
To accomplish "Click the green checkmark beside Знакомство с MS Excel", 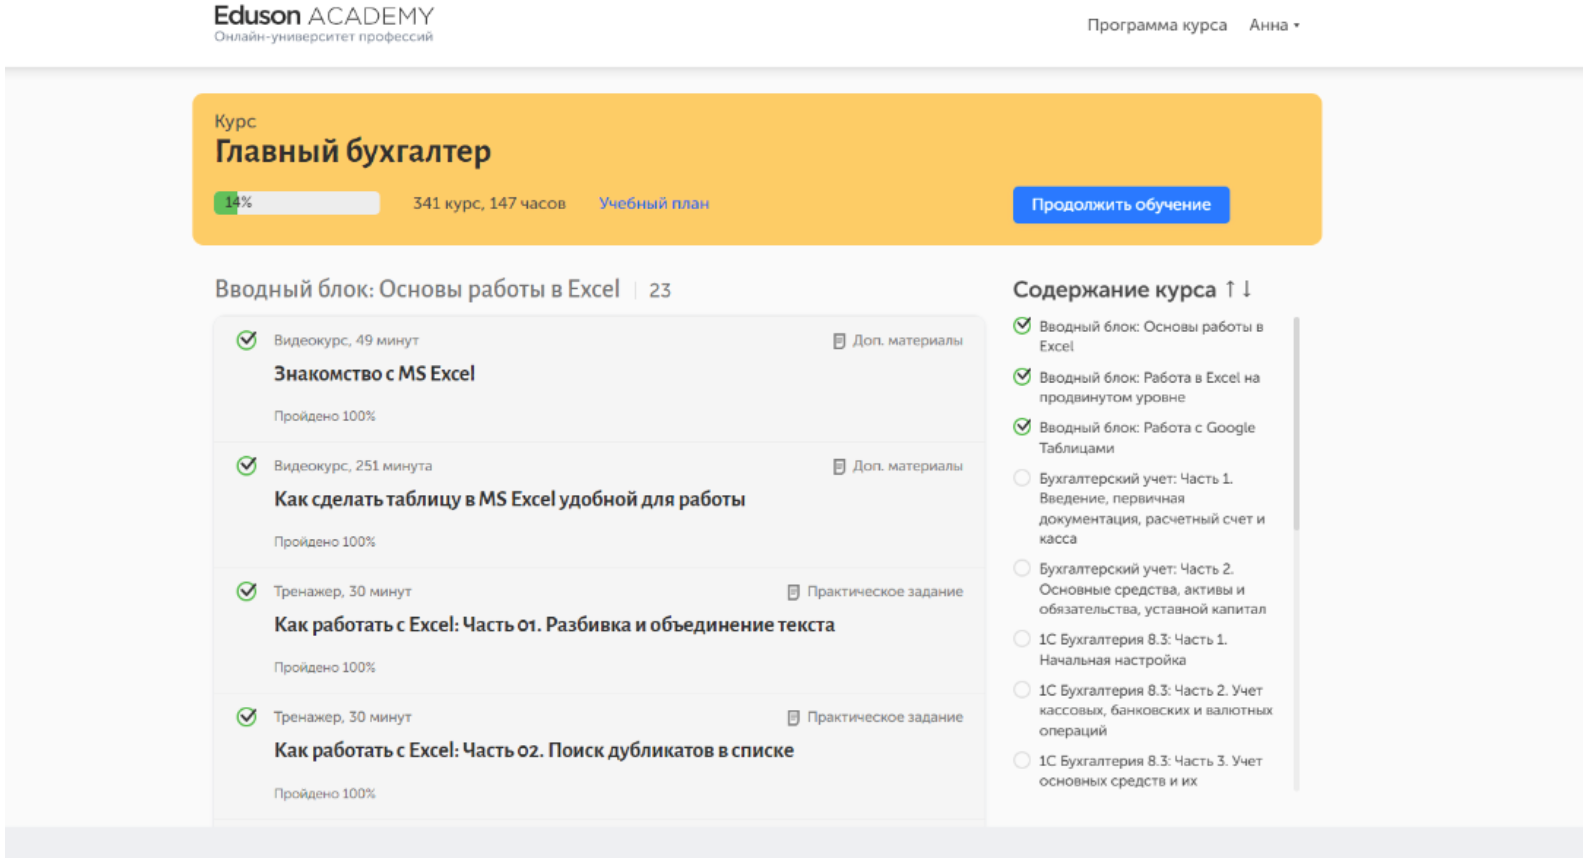I will click(x=247, y=340).
